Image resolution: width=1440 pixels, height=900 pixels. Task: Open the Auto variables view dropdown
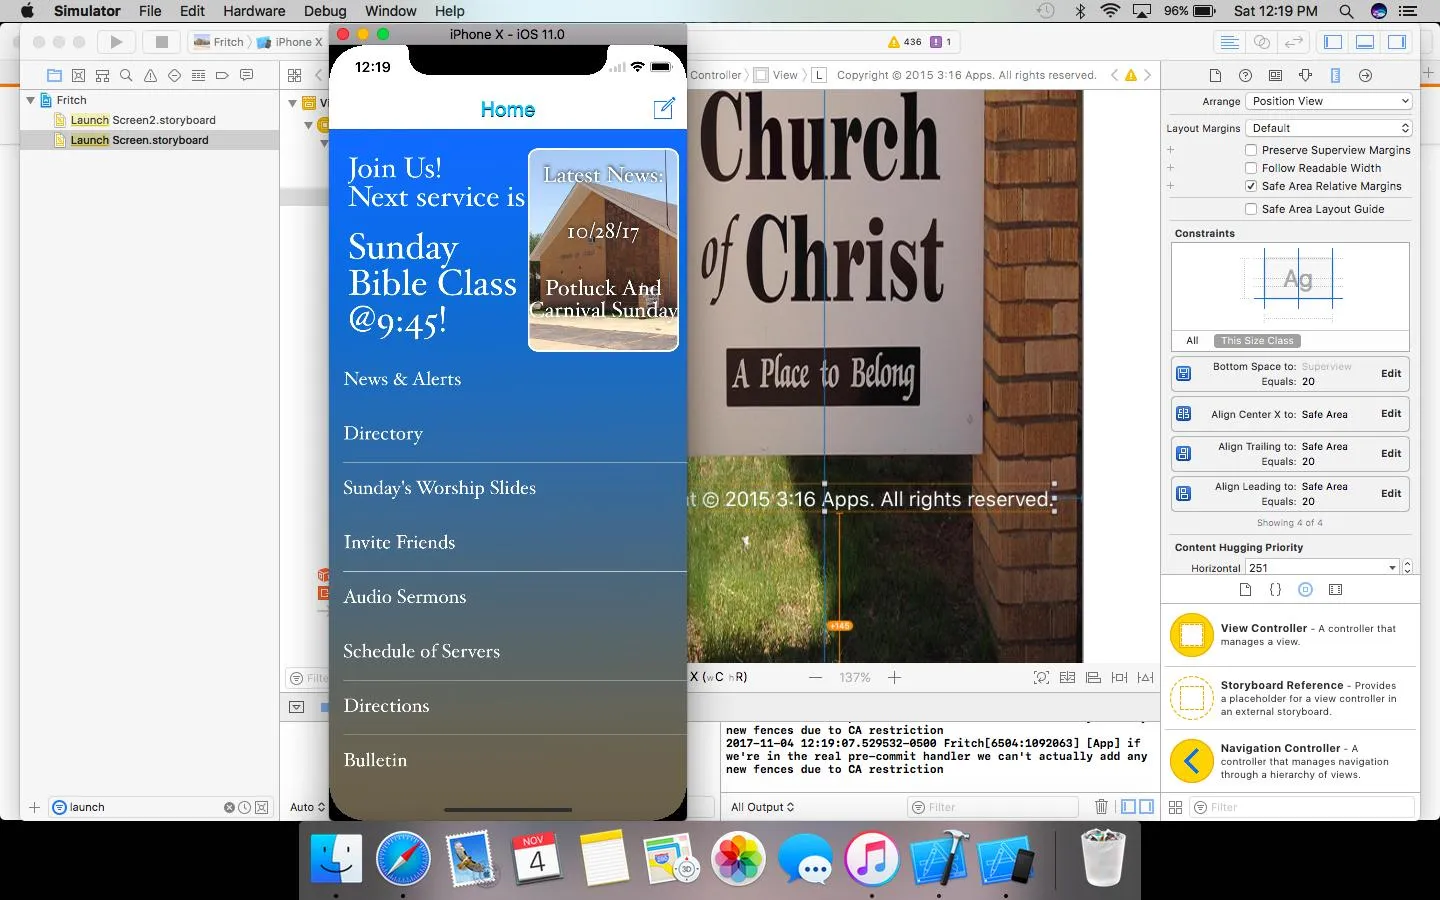point(307,807)
